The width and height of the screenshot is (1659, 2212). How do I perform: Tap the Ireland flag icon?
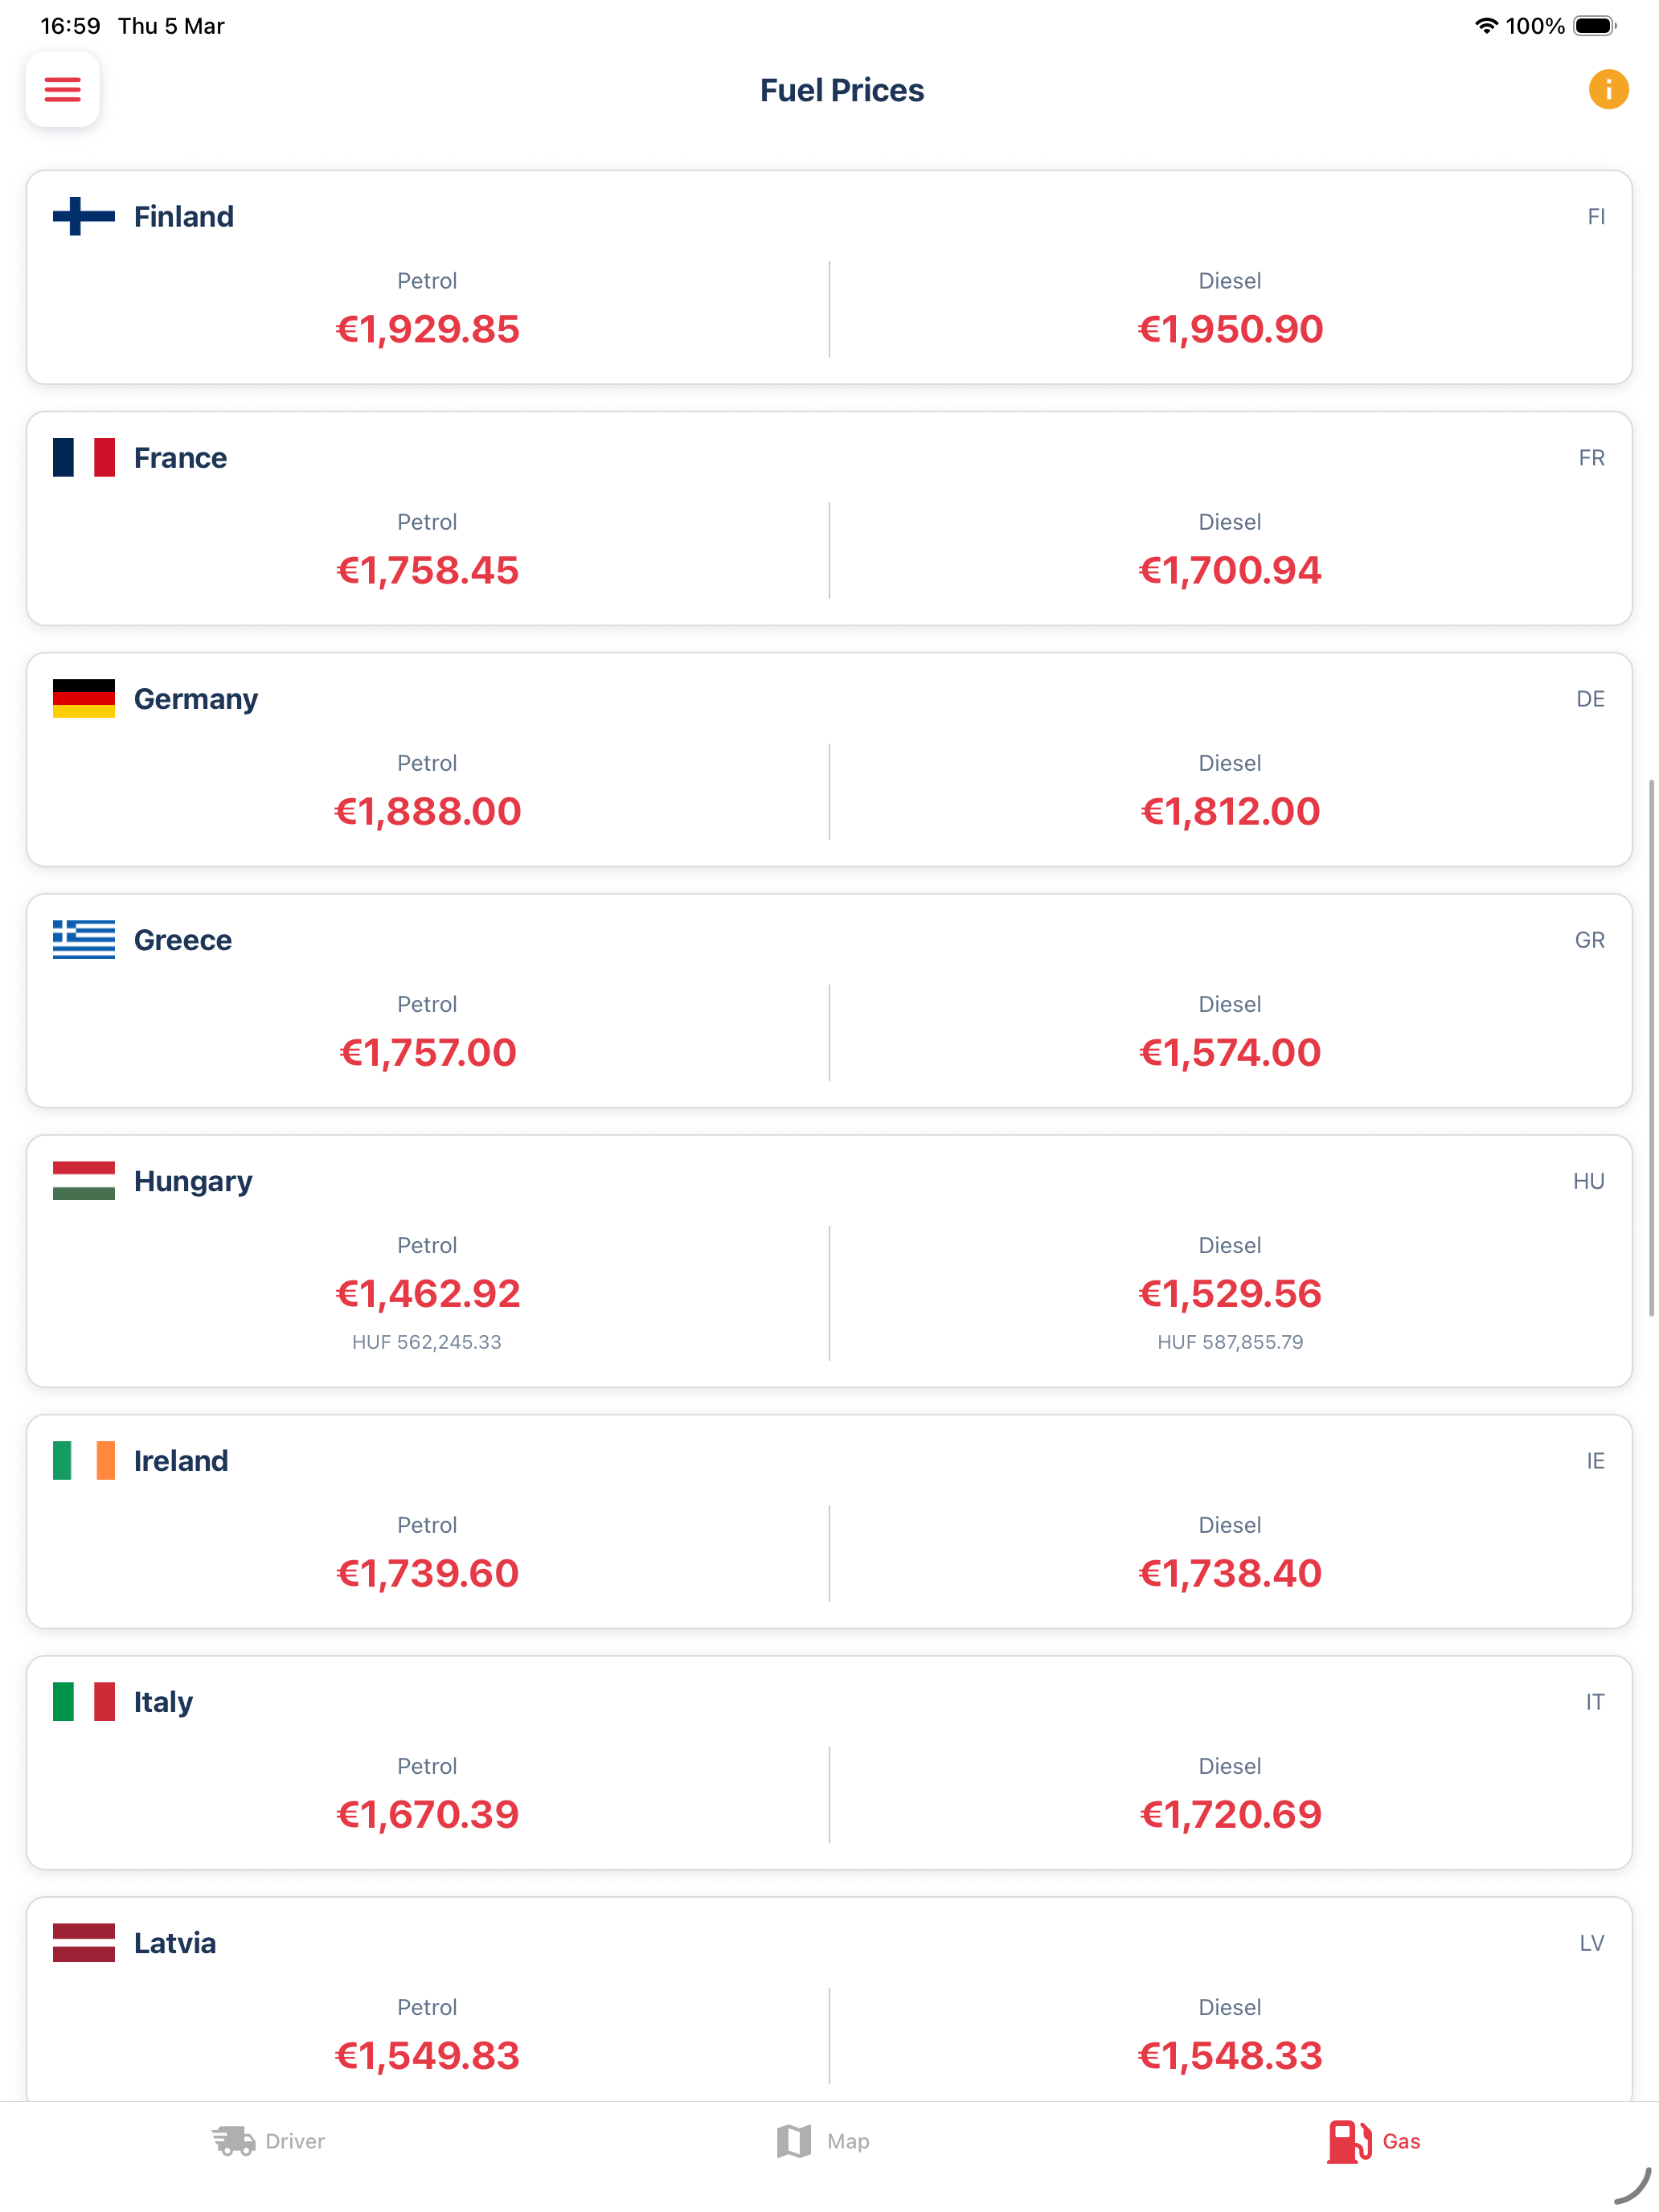(x=84, y=1460)
